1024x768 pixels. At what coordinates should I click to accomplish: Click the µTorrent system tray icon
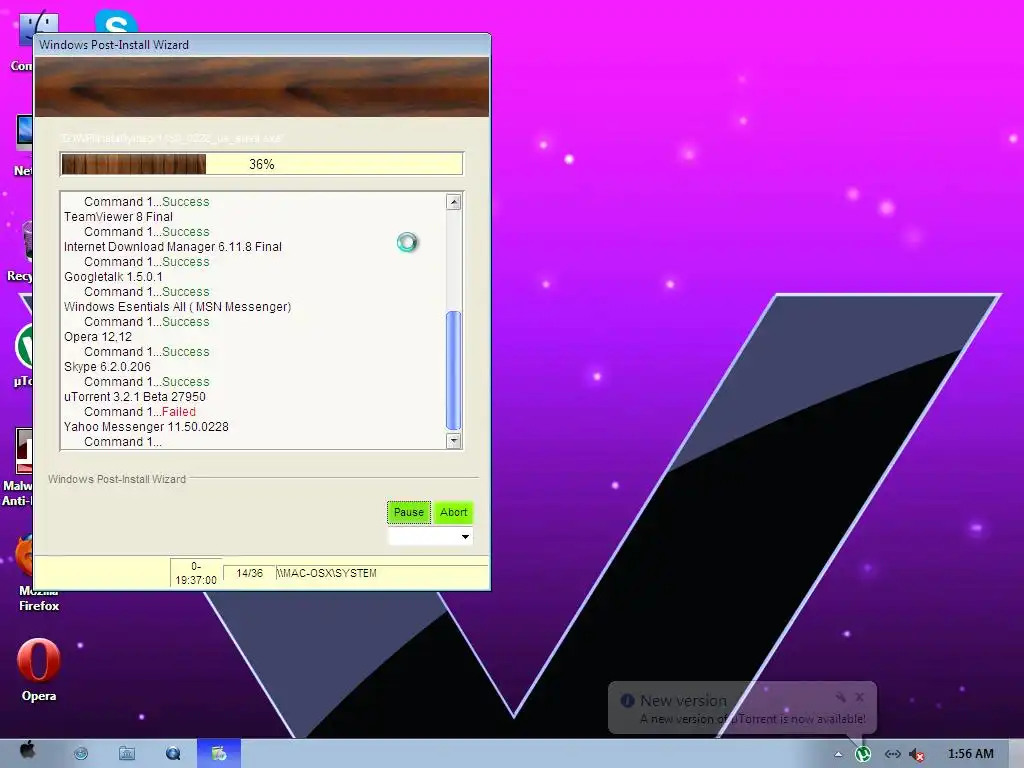[863, 754]
